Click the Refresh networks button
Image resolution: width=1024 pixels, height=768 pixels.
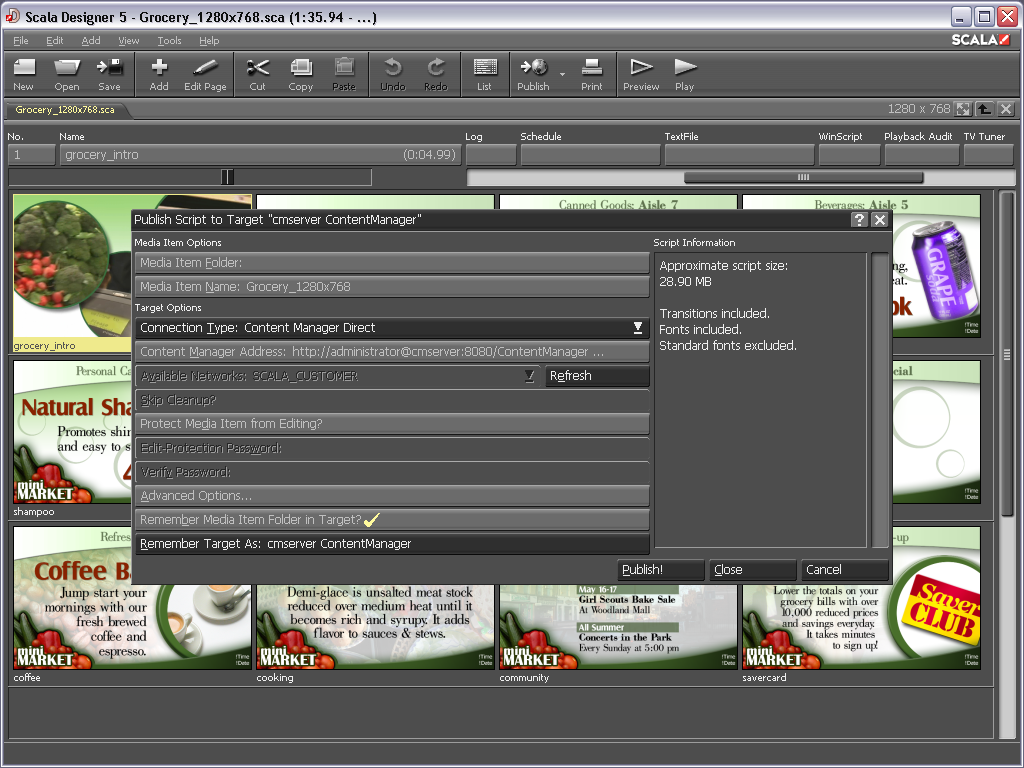(597, 376)
